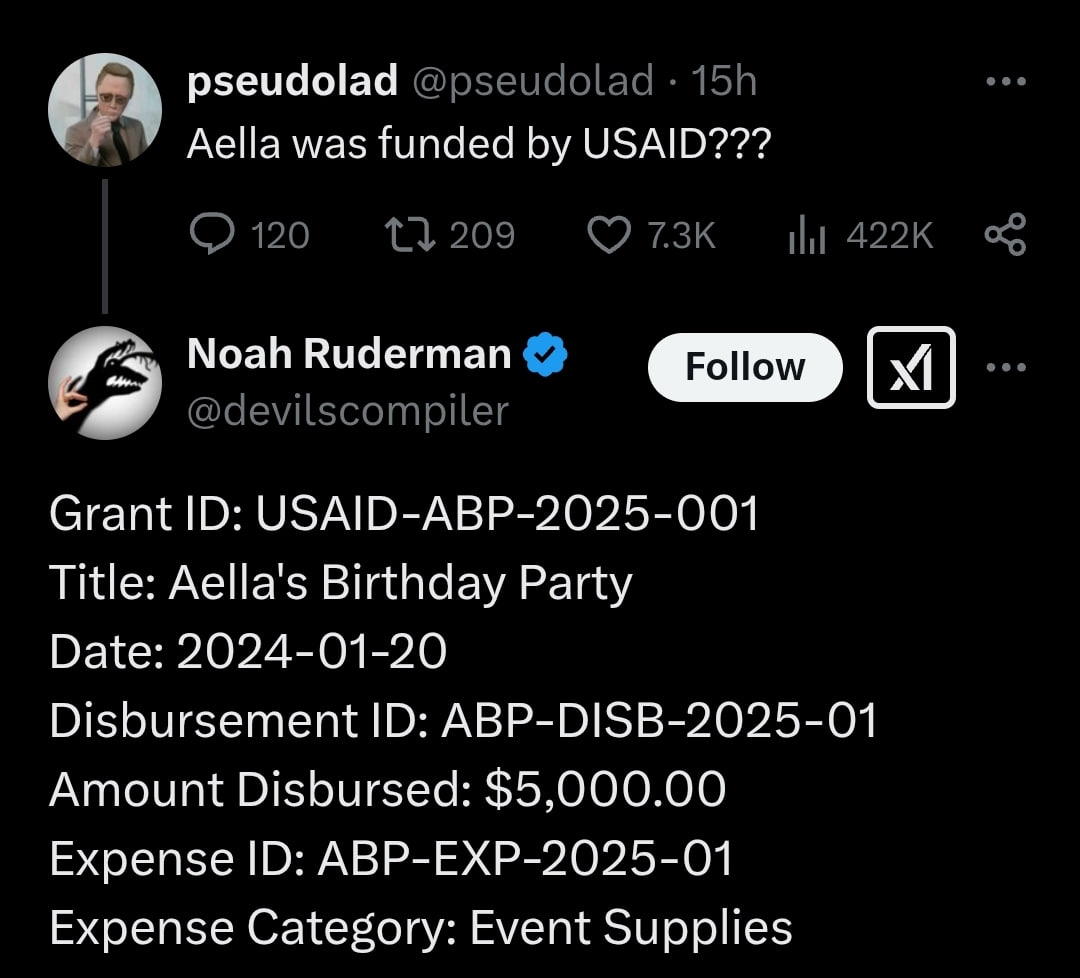Open pseudolad's profile picture
The width and height of the screenshot is (1080, 978).
point(105,109)
